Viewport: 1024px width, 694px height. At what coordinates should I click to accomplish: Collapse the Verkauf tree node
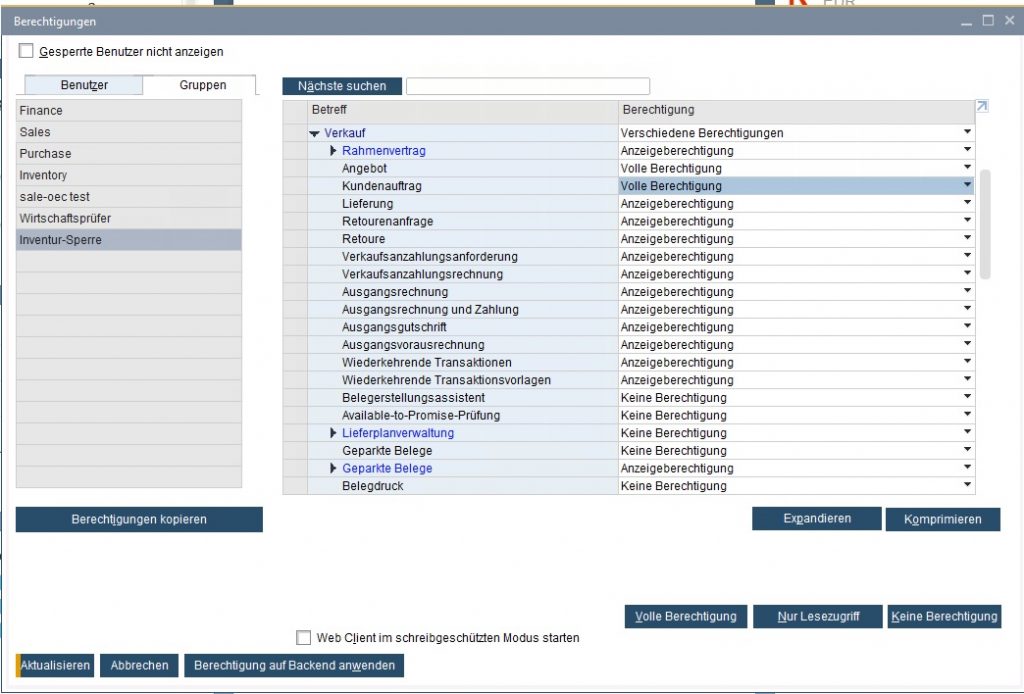[x=314, y=133]
